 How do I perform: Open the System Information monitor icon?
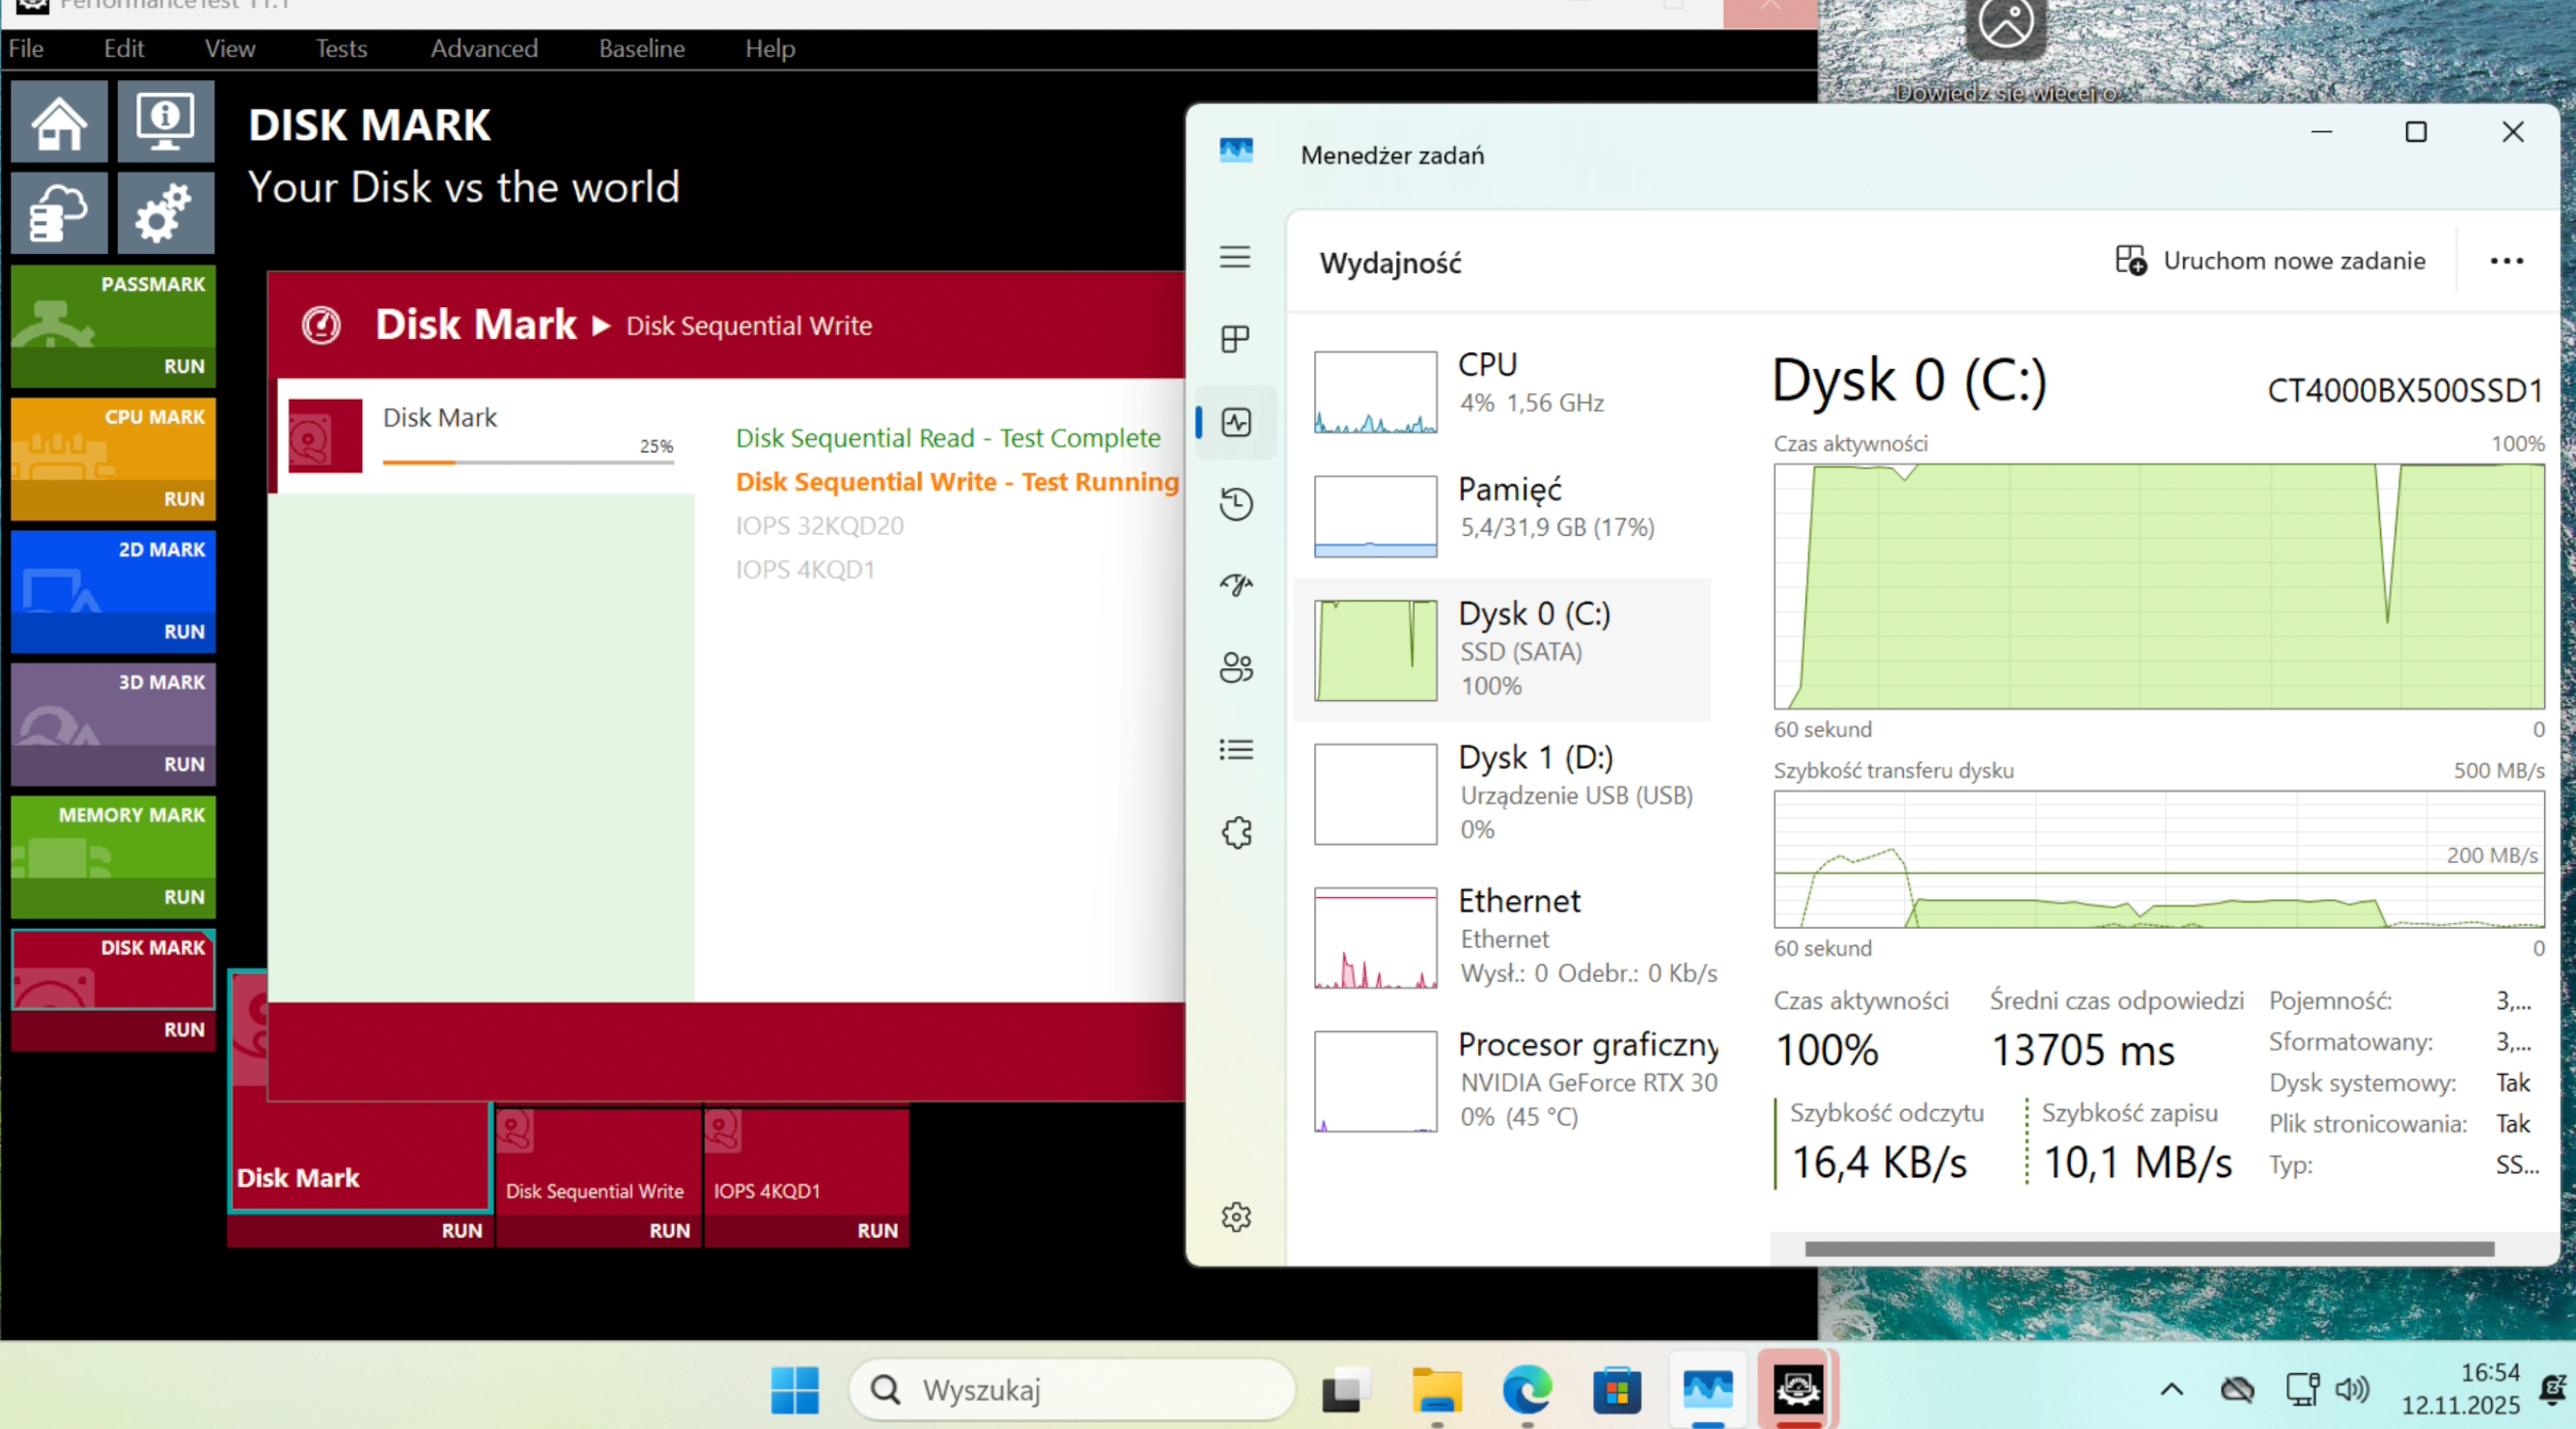[x=165, y=122]
